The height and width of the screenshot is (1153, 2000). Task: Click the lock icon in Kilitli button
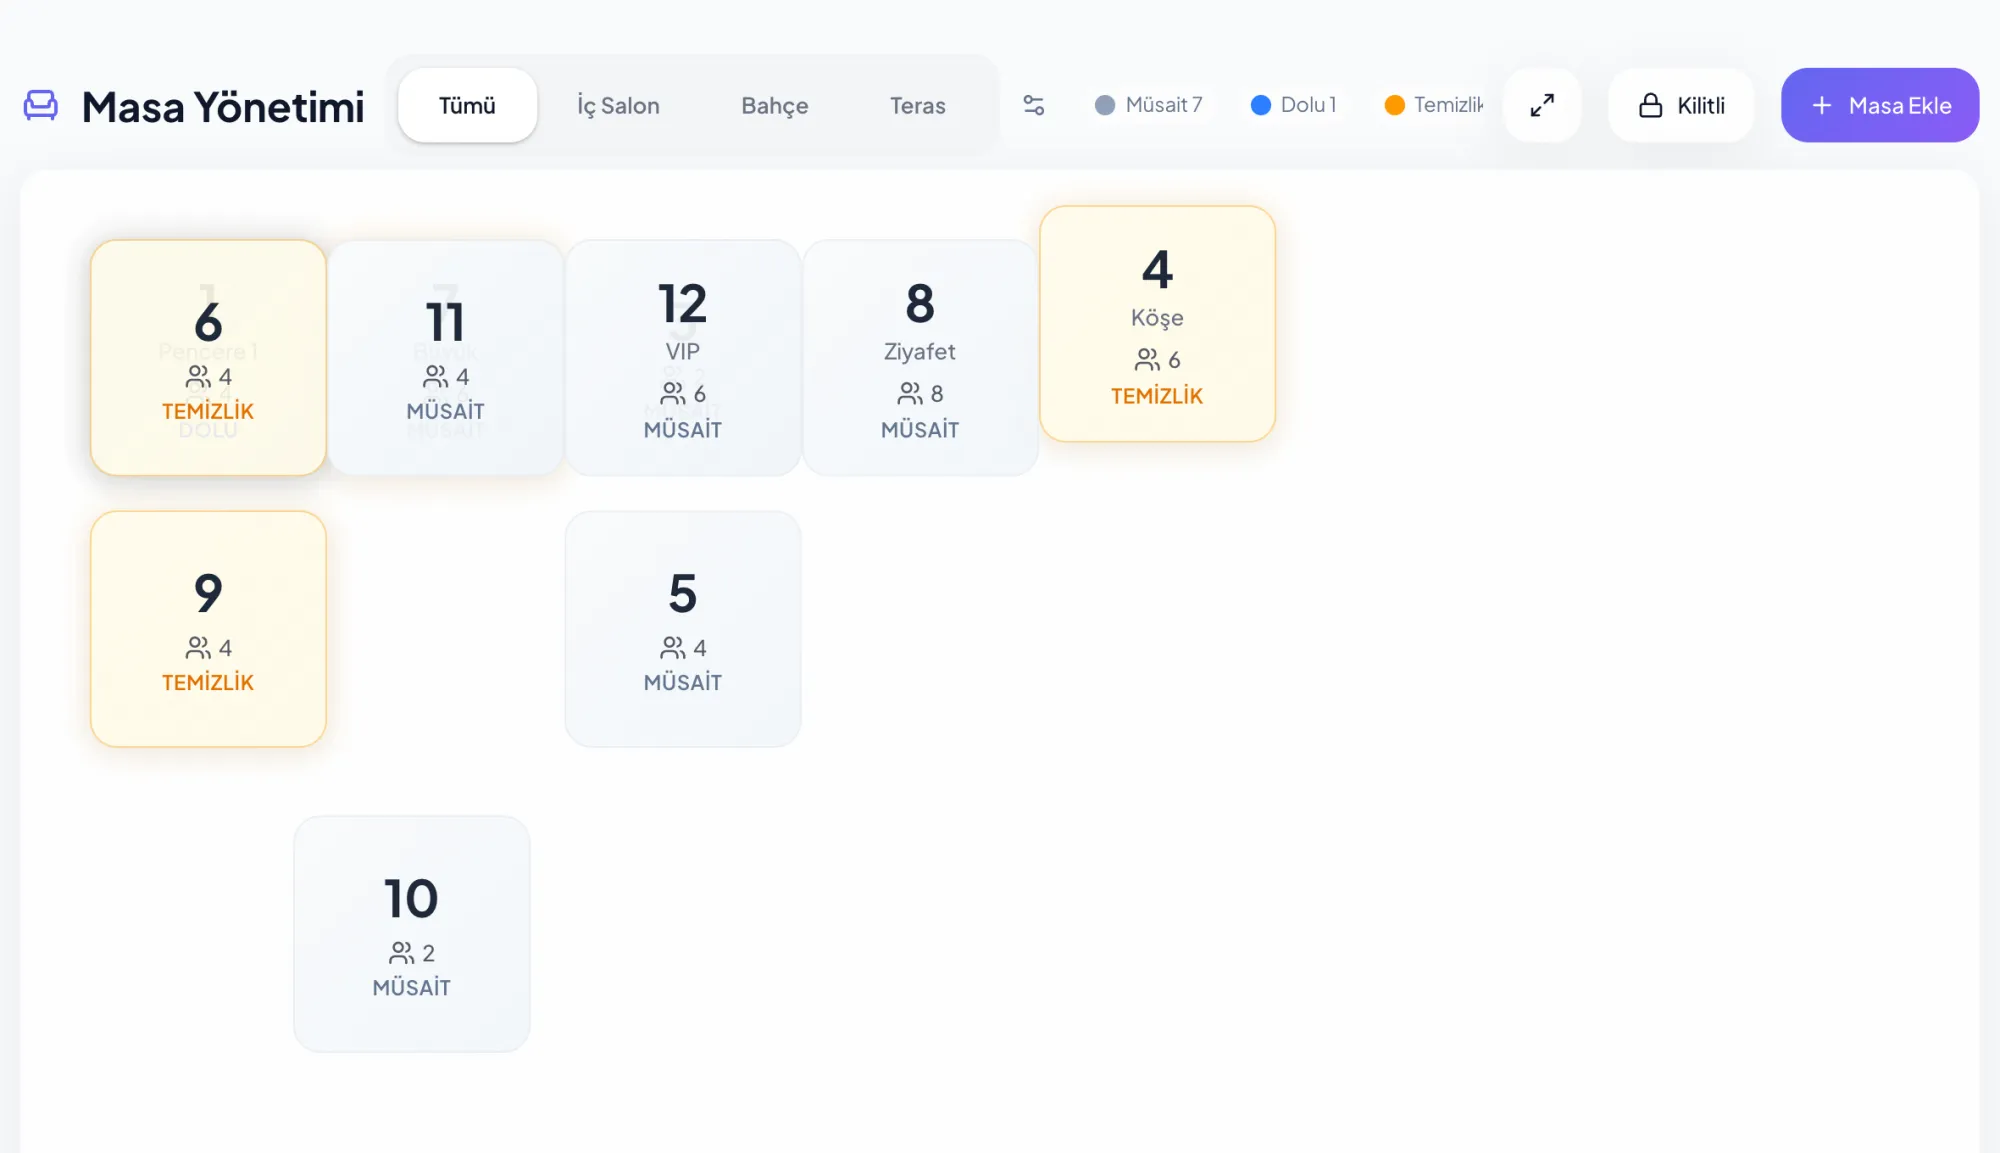click(x=1650, y=105)
